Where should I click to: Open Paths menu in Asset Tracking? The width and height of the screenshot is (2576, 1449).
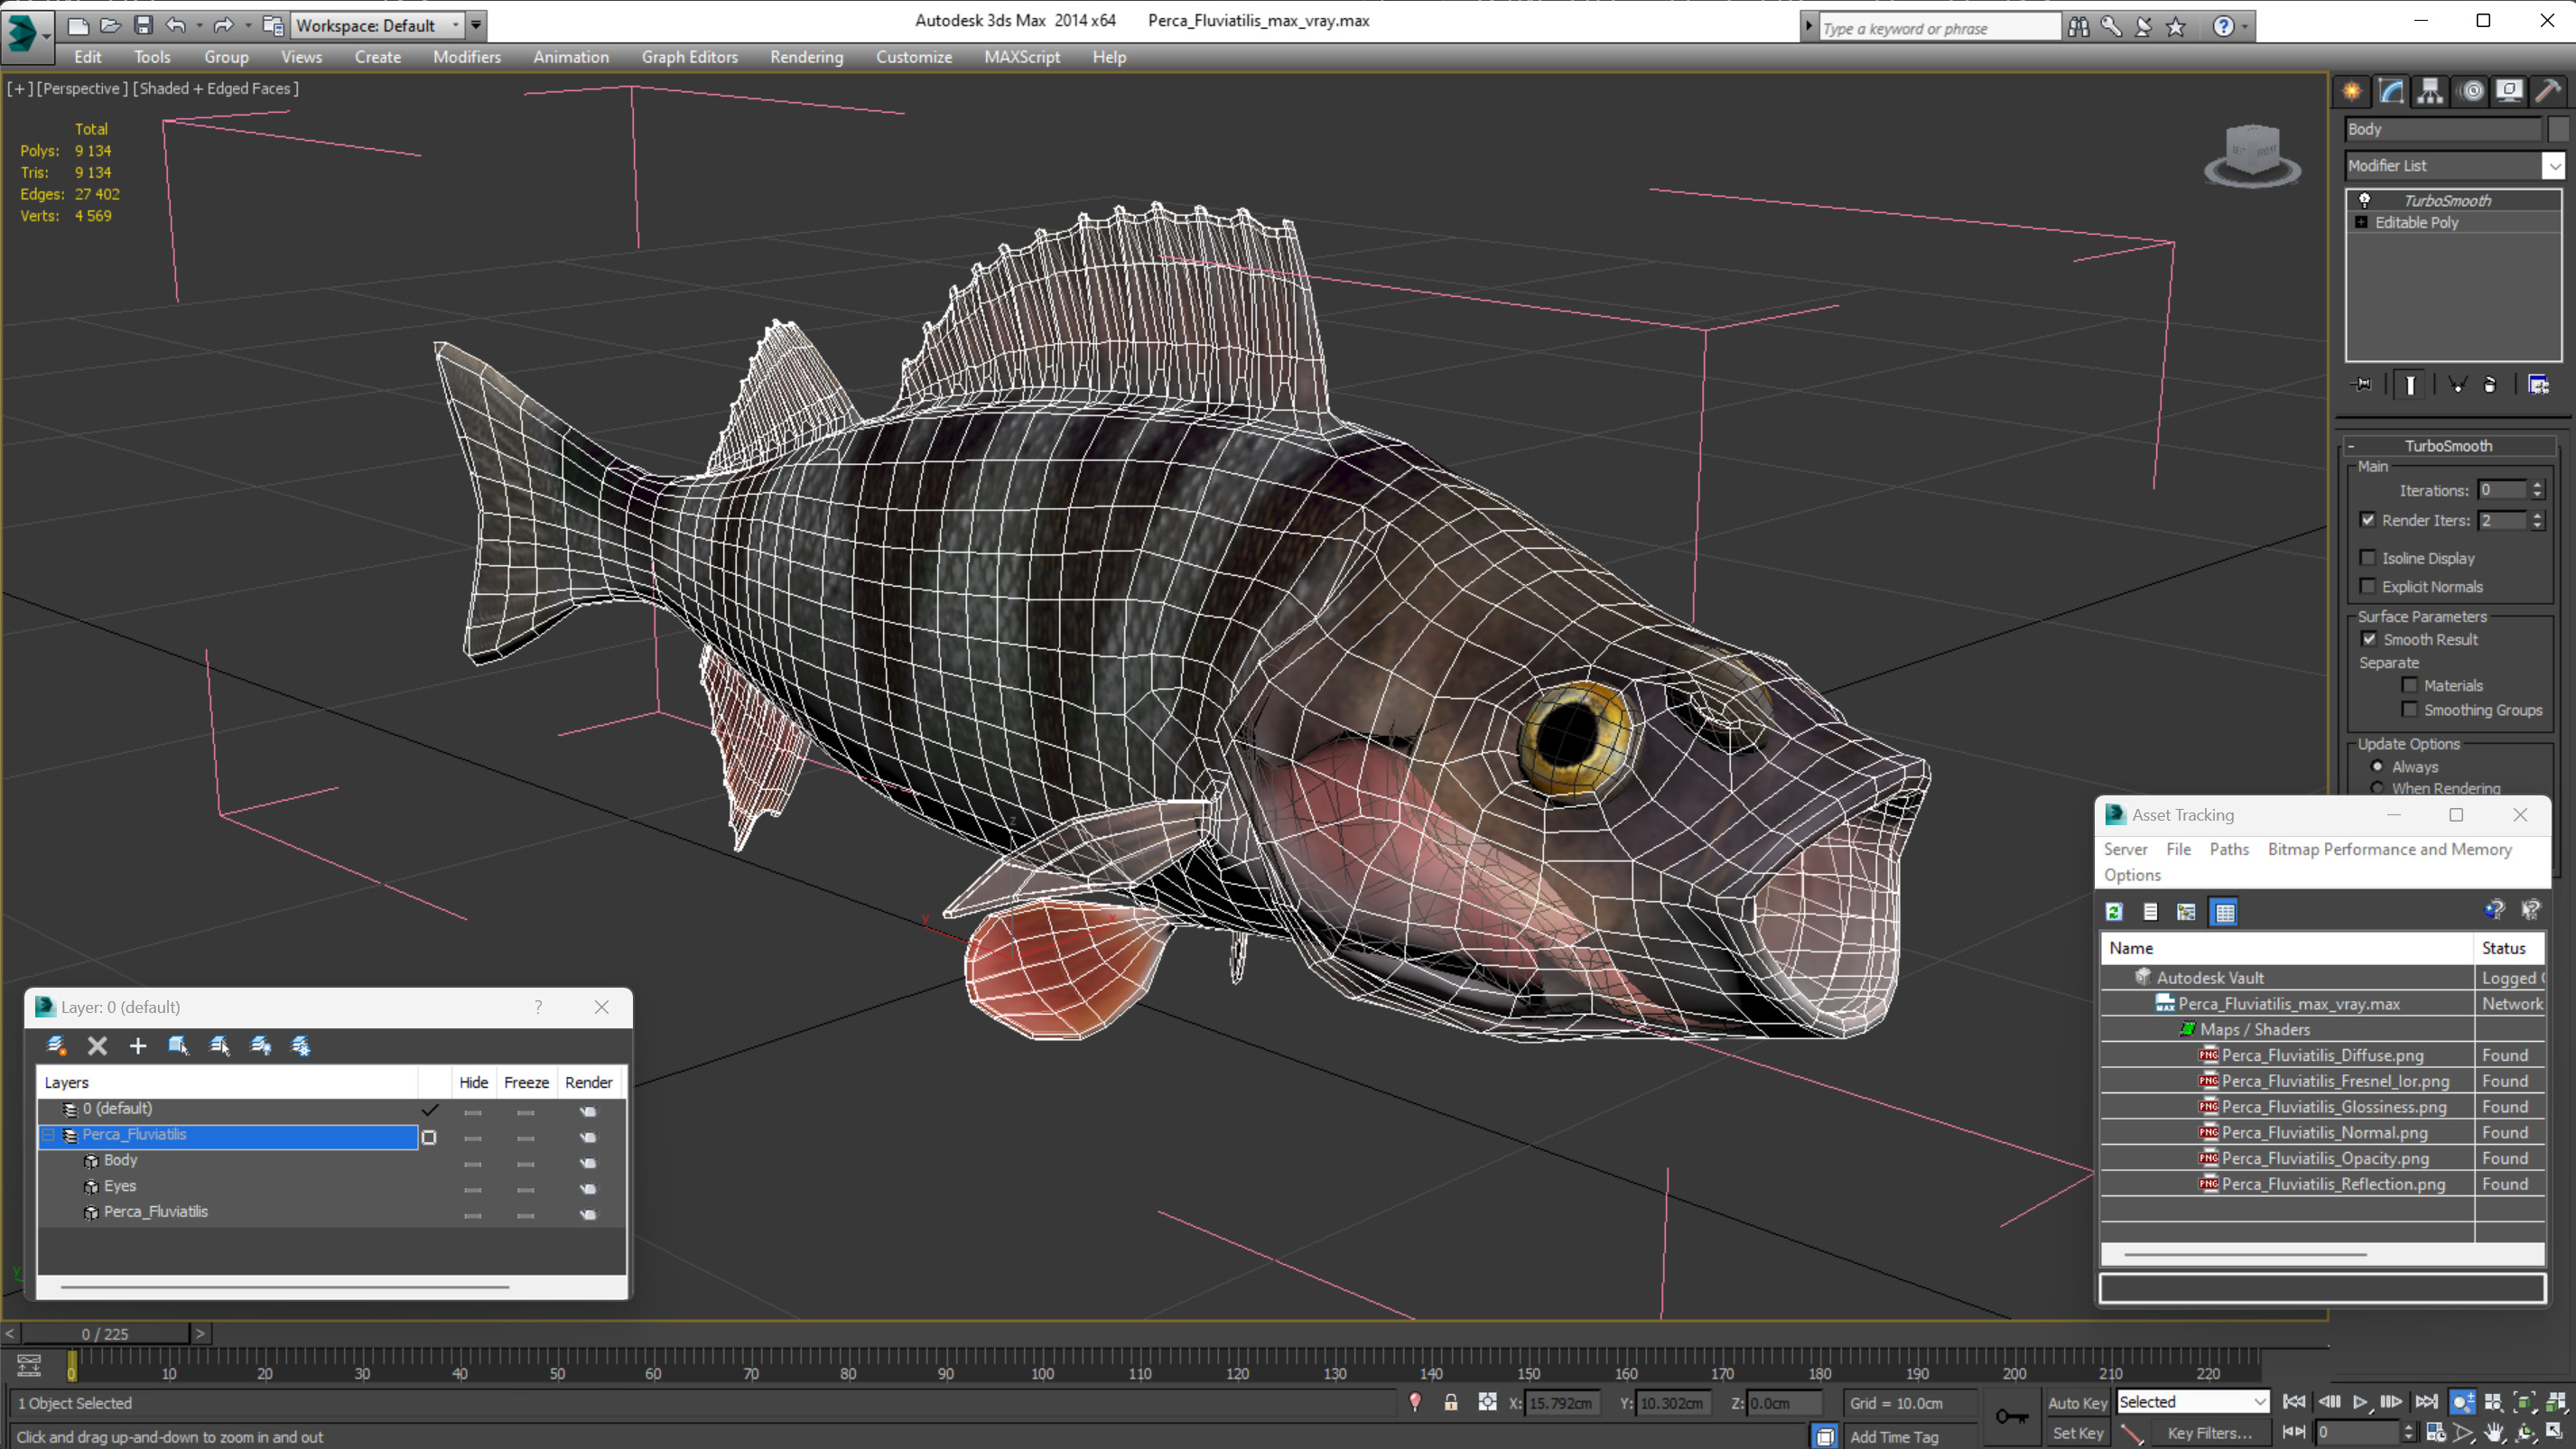[2229, 849]
